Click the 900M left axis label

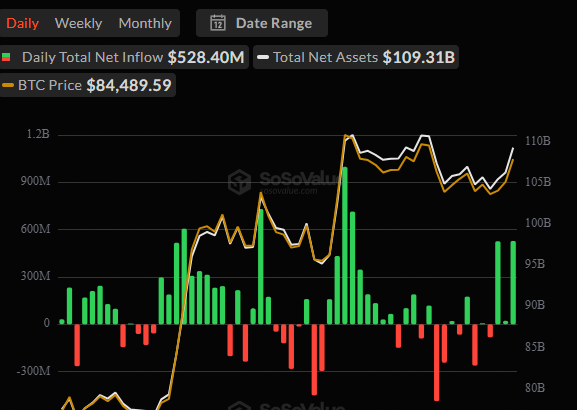(36, 181)
